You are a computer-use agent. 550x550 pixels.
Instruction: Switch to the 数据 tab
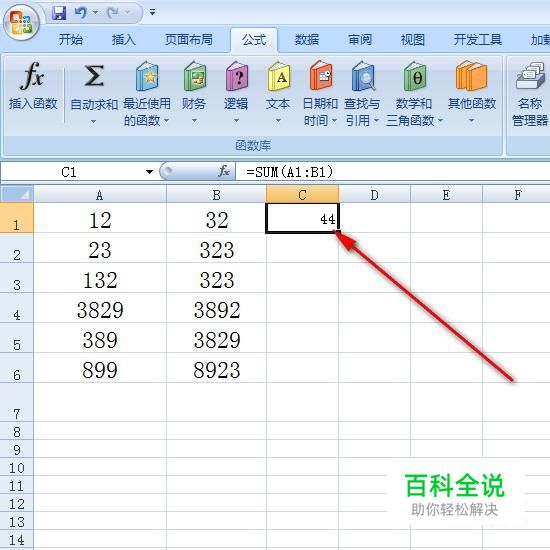(307, 40)
